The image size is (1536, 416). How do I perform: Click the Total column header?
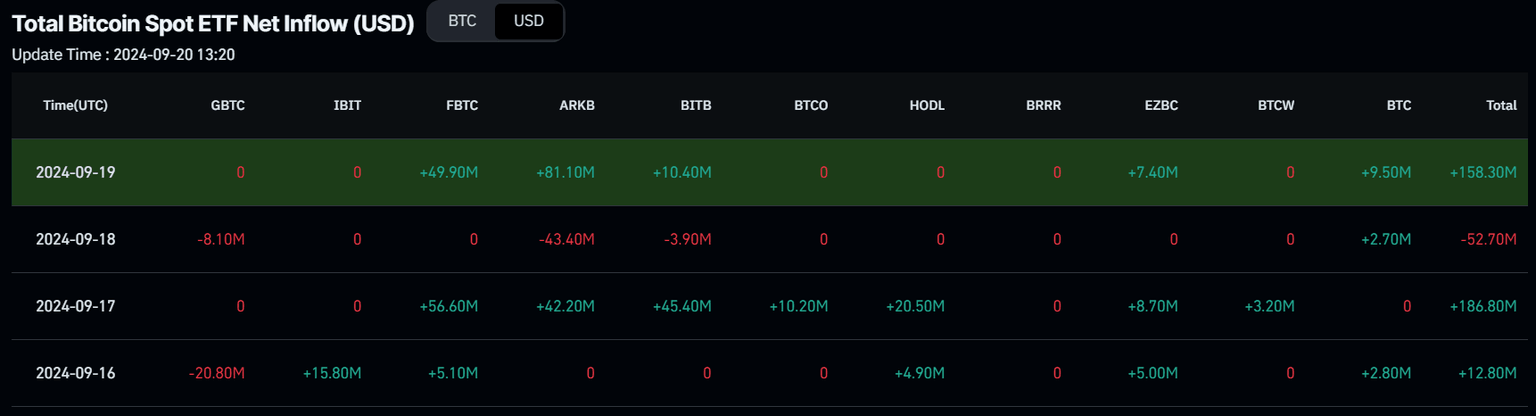tap(1501, 105)
